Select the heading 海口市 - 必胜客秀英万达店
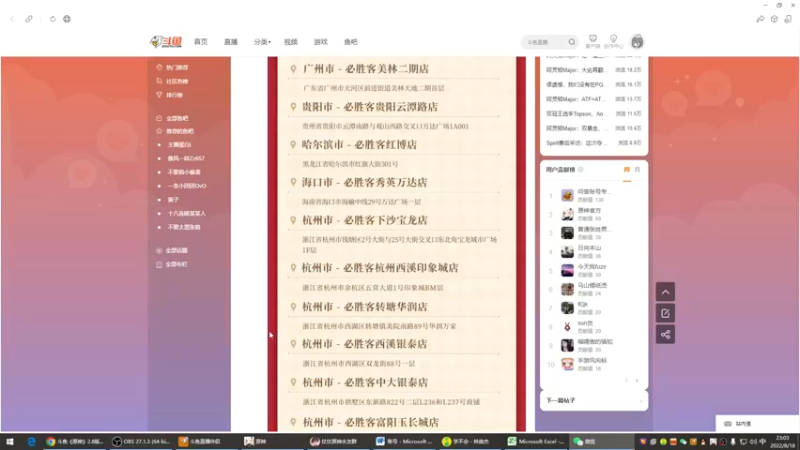800x450 pixels. tap(364, 182)
